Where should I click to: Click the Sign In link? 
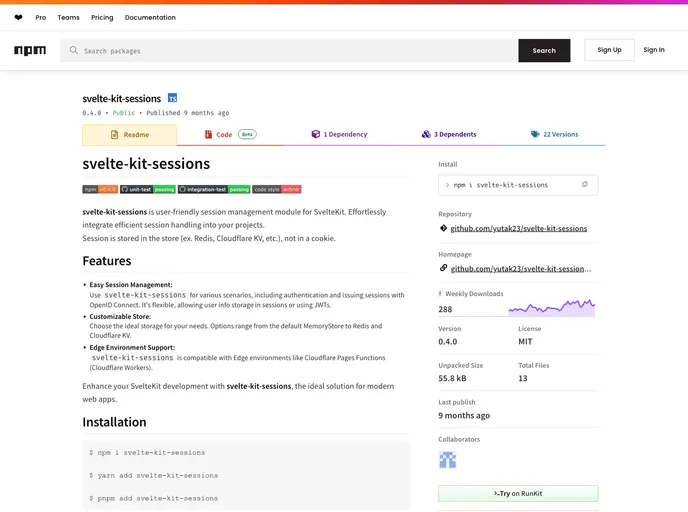click(654, 50)
